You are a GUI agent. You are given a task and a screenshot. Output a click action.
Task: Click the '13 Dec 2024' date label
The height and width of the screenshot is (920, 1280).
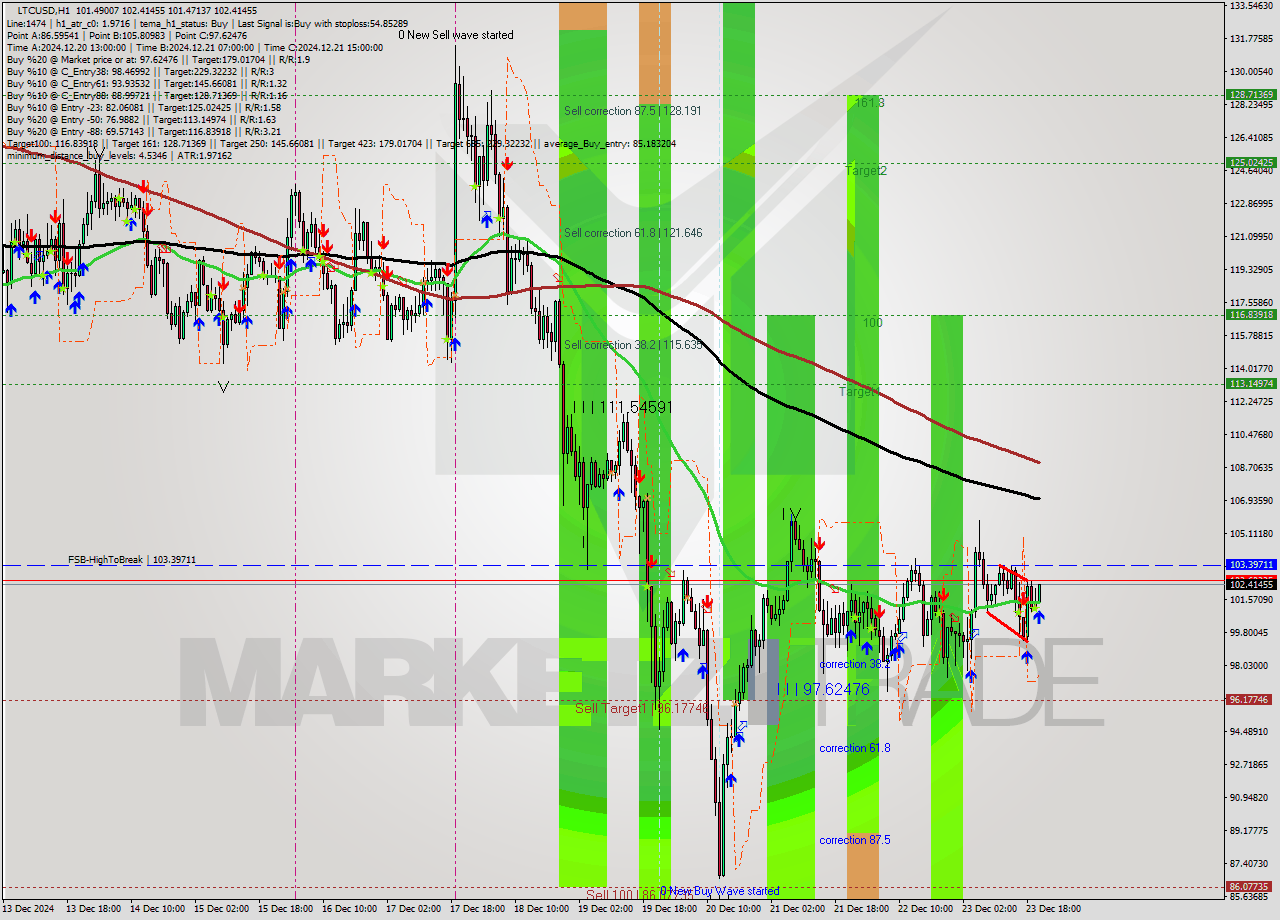coord(29,909)
